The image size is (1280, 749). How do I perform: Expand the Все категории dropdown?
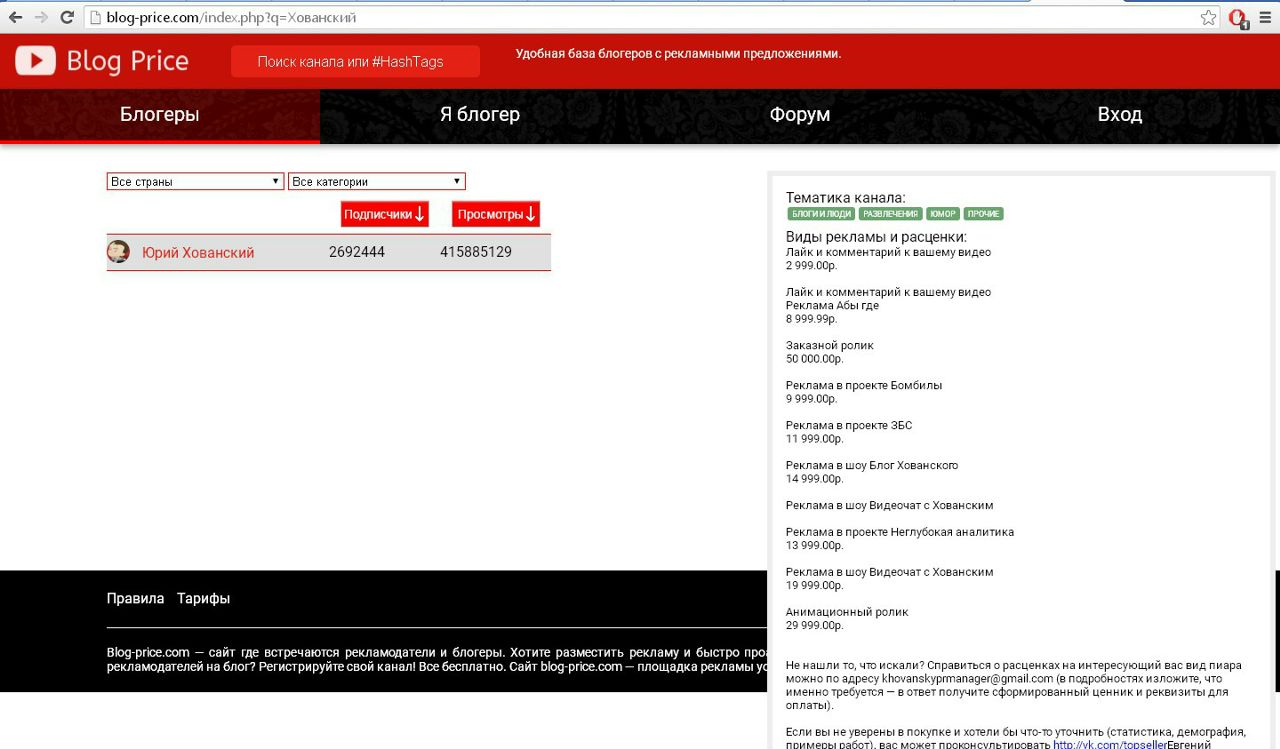coord(377,181)
